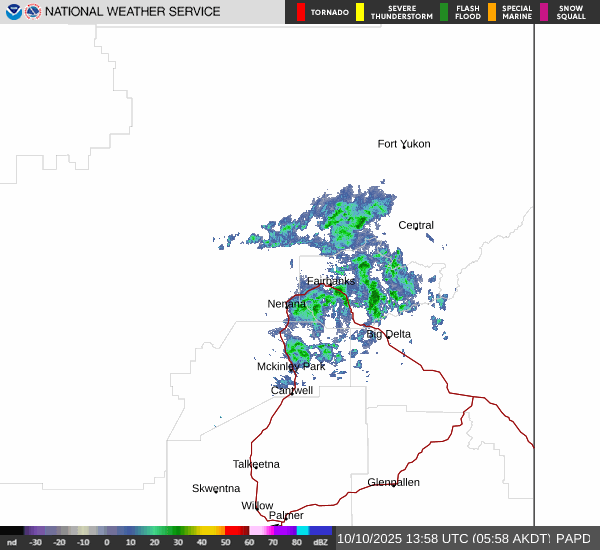Viewport: 600px width, 550px height.
Task: Click the magenta Snow Squall legend marker
Action: 544,12
